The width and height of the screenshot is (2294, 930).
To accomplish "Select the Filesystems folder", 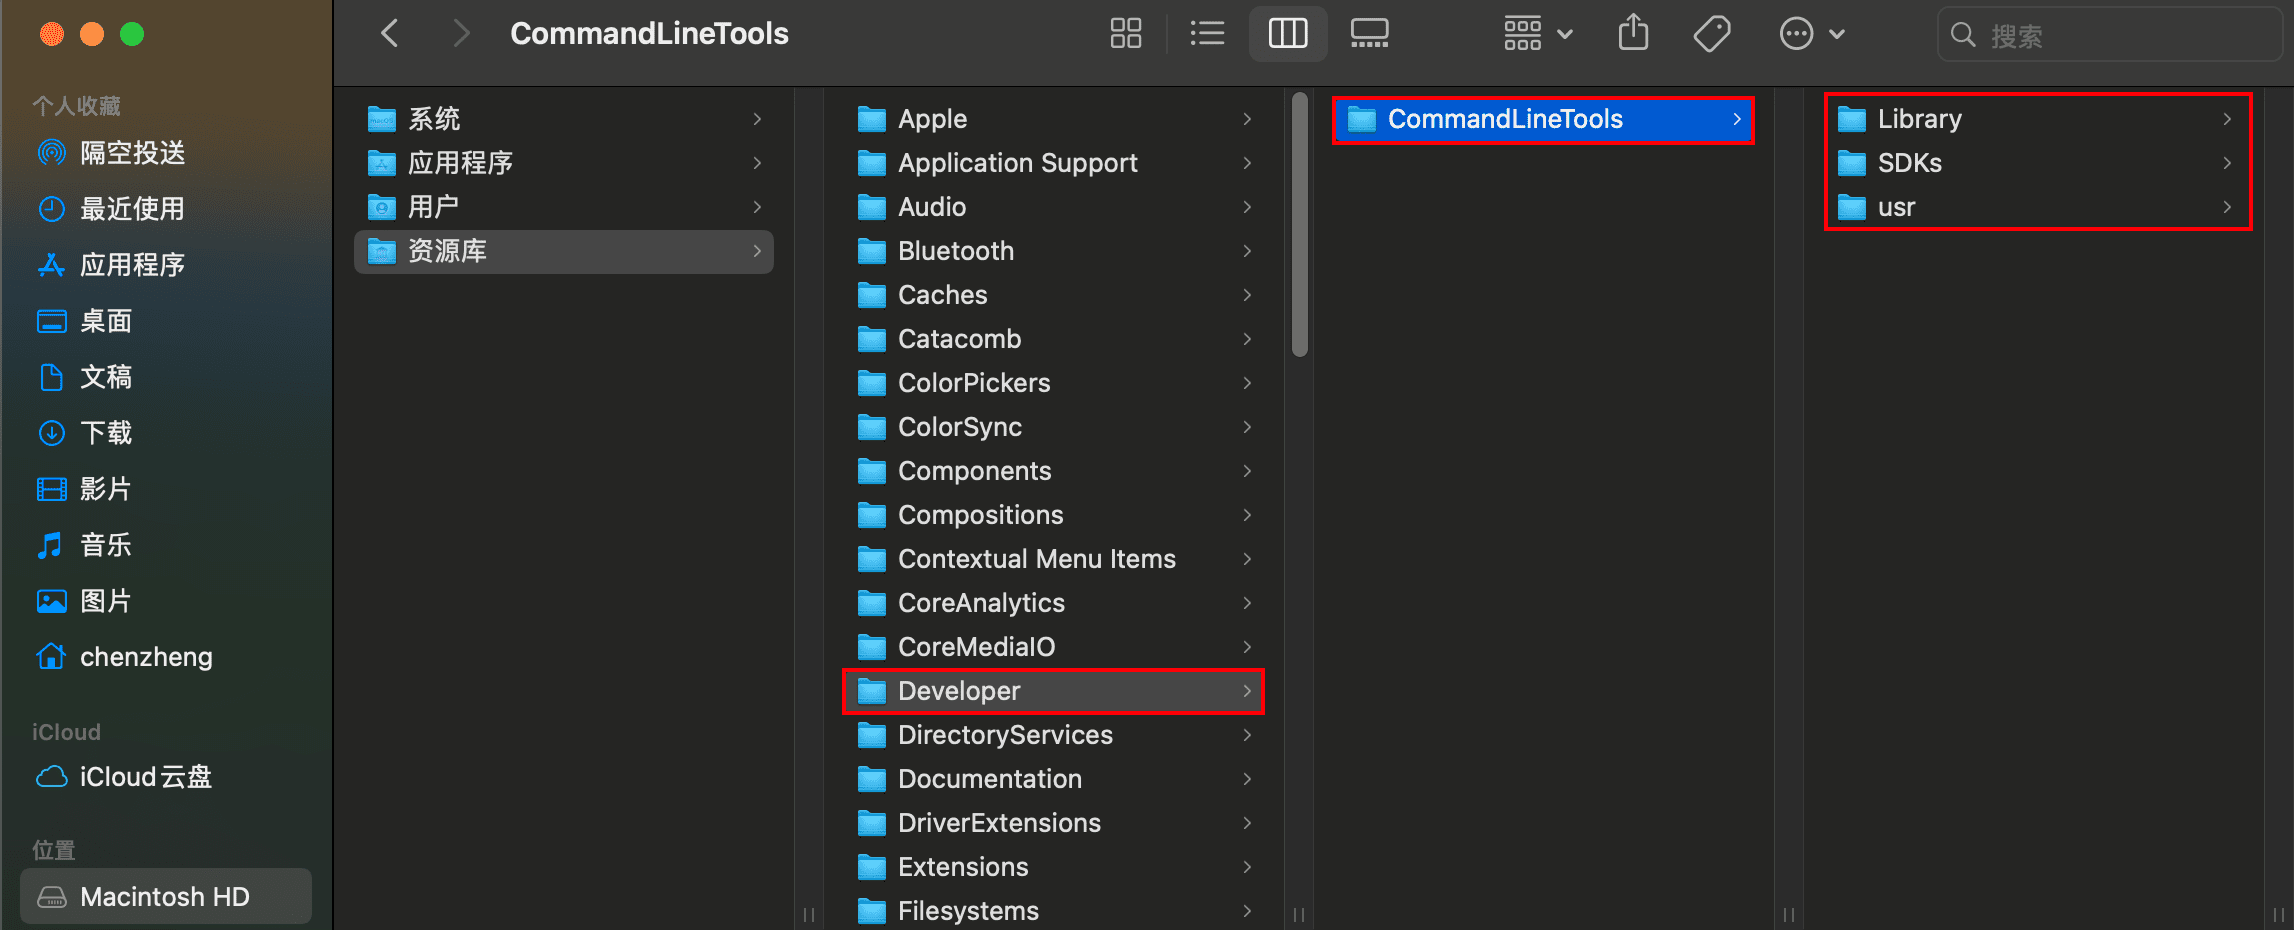I will click(x=1054, y=910).
